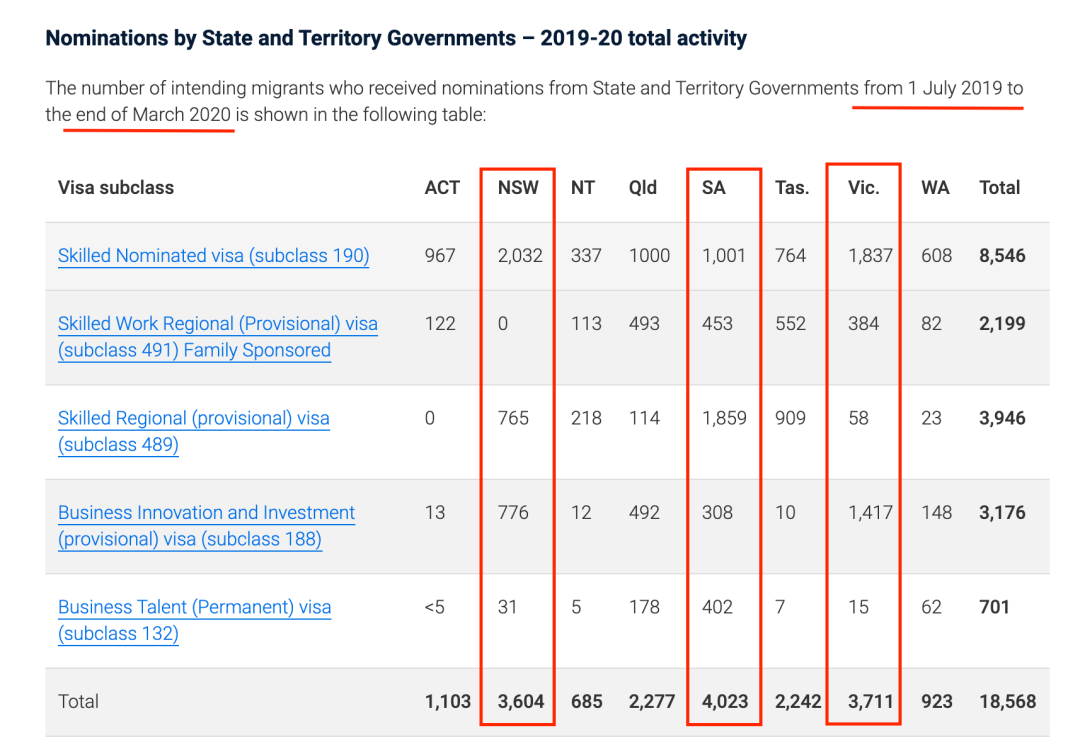Select the 402 SA value
The width and height of the screenshot is (1080, 752).
point(717,607)
